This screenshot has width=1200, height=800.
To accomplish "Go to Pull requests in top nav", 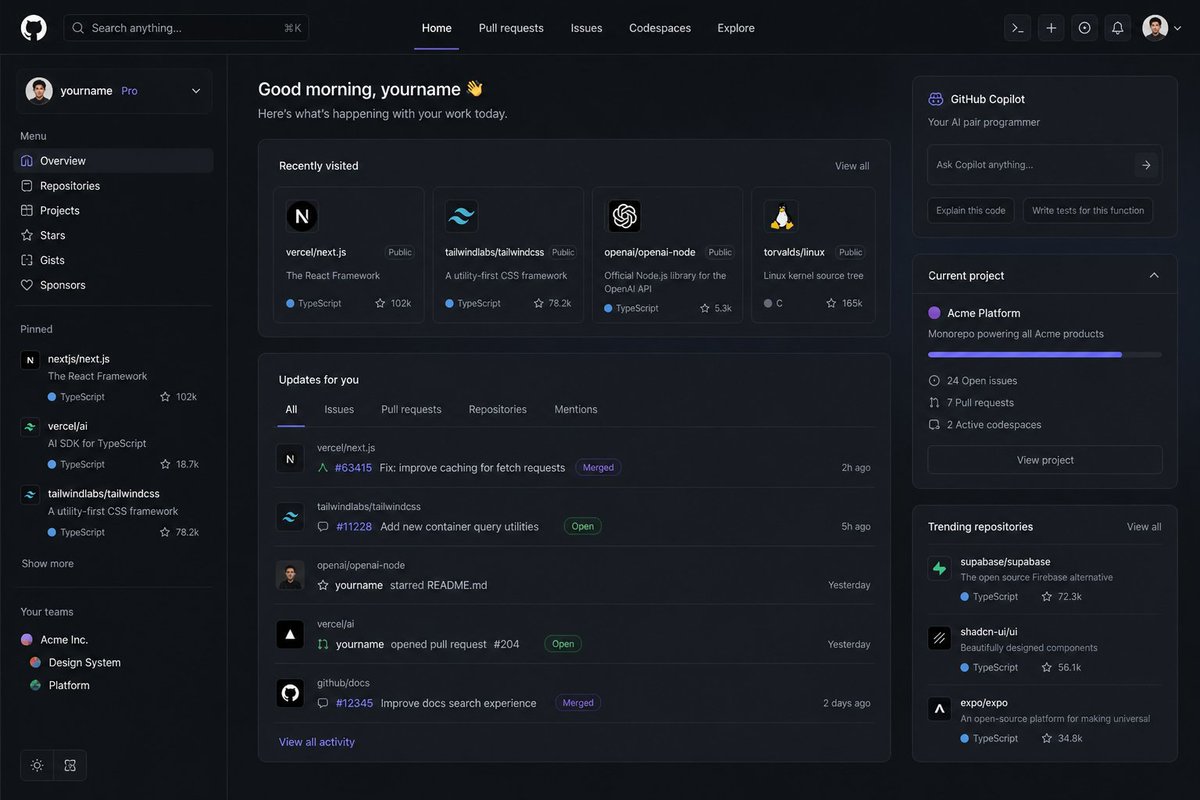I will [511, 28].
